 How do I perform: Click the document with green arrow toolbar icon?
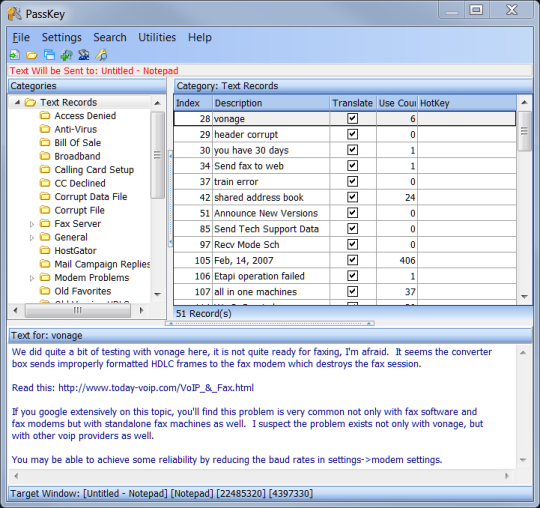tap(15, 55)
